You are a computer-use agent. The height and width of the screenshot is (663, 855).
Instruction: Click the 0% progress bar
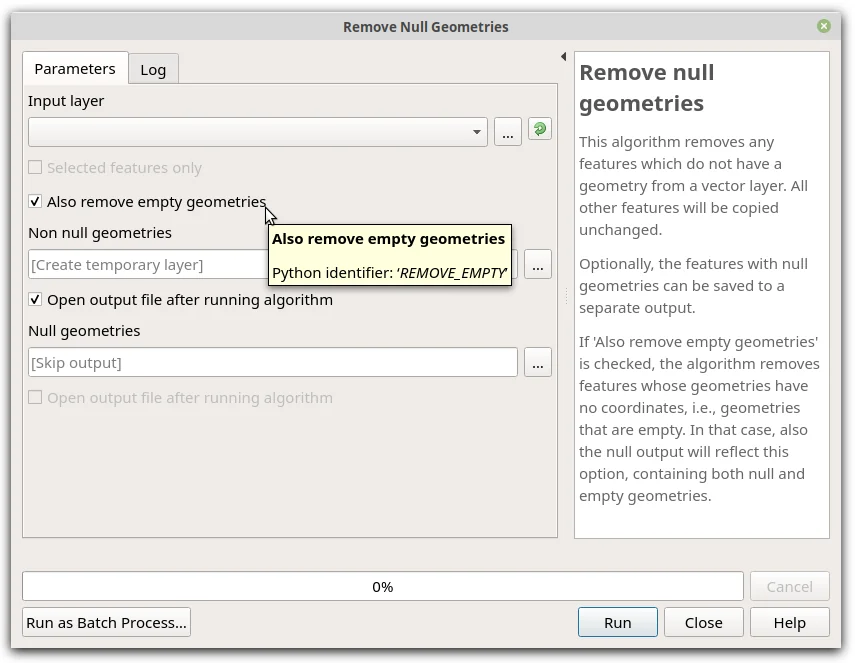382,587
